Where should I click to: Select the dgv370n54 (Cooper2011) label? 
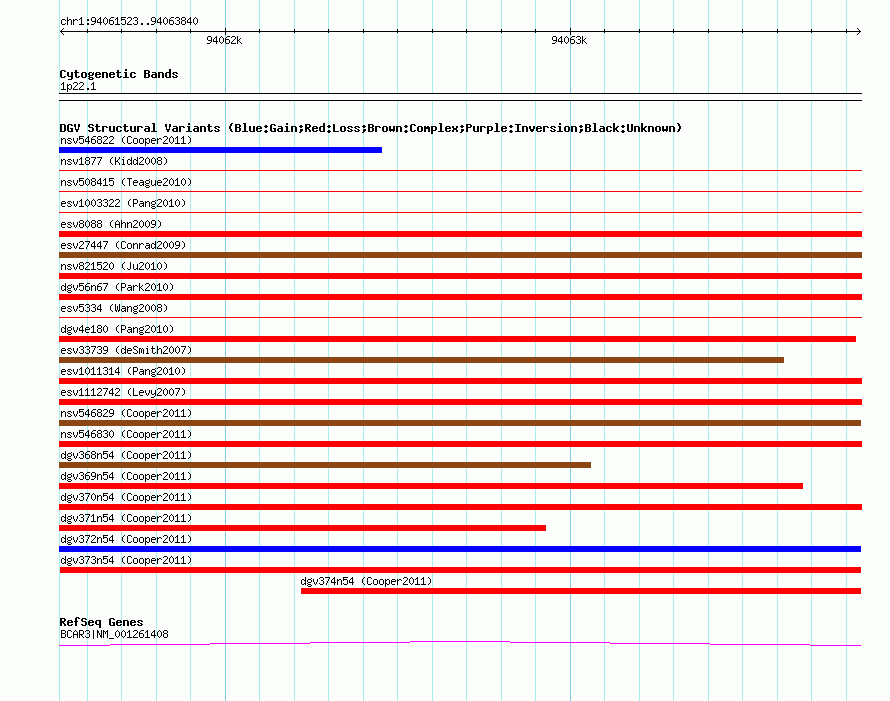(126, 497)
